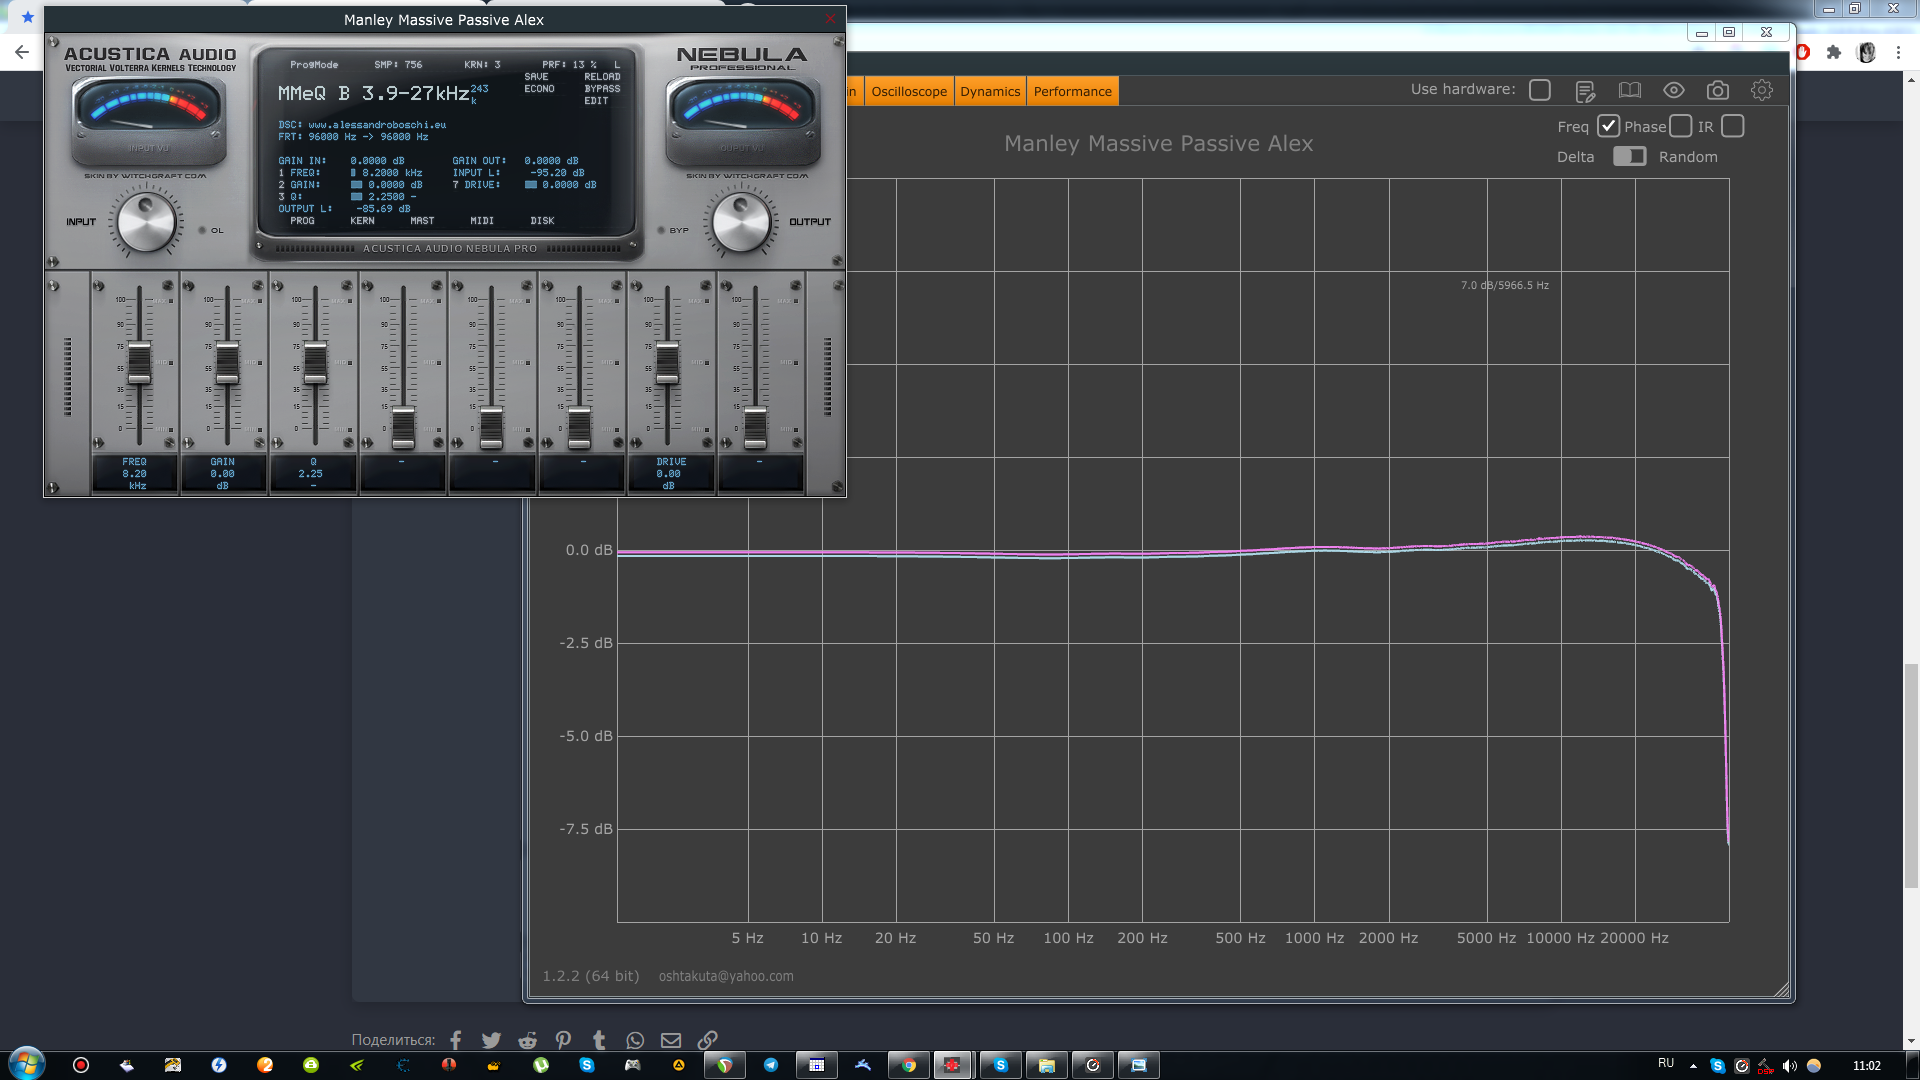Open the PROG page in Nebula display
This screenshot has height=1080, width=1920.
click(x=302, y=221)
